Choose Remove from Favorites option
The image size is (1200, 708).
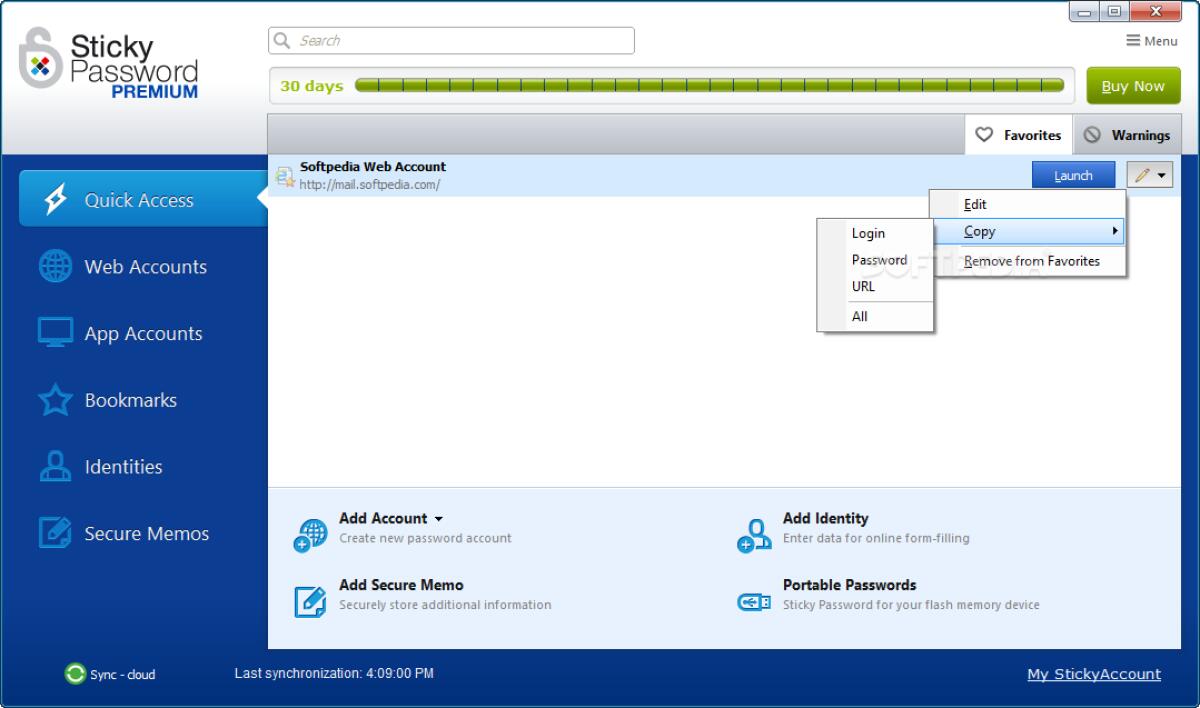click(1030, 260)
